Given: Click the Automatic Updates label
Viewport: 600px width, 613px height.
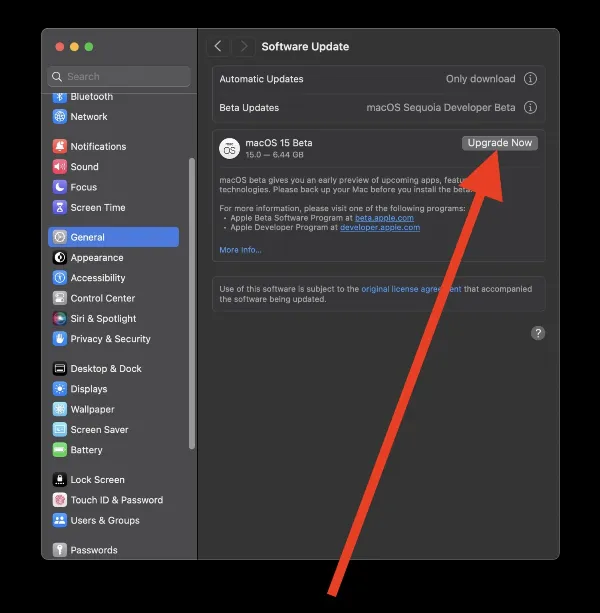Looking at the screenshot, I should pyautogui.click(x=261, y=79).
